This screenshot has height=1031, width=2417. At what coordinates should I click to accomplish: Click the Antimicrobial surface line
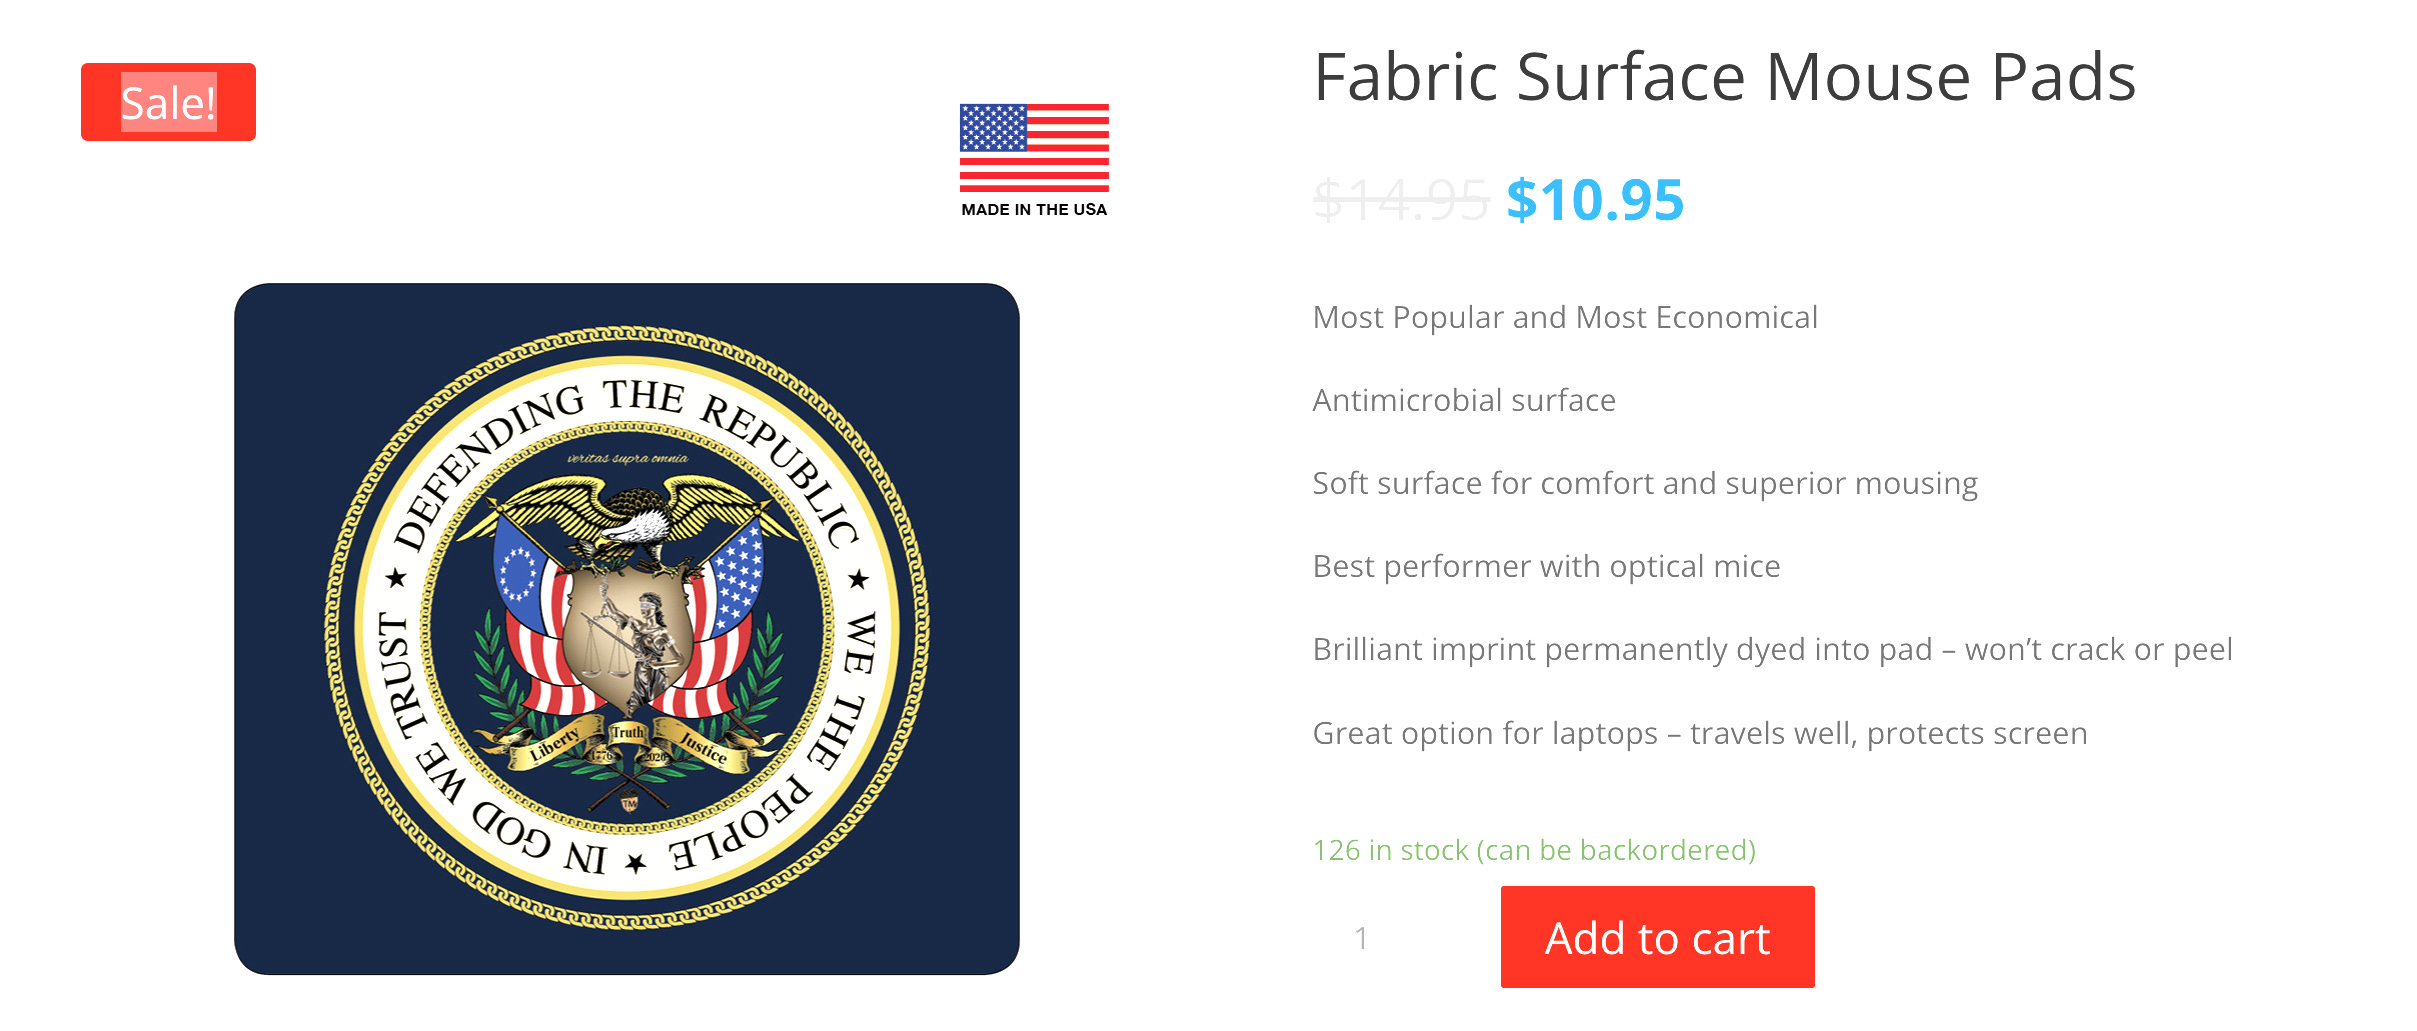click(x=1464, y=400)
